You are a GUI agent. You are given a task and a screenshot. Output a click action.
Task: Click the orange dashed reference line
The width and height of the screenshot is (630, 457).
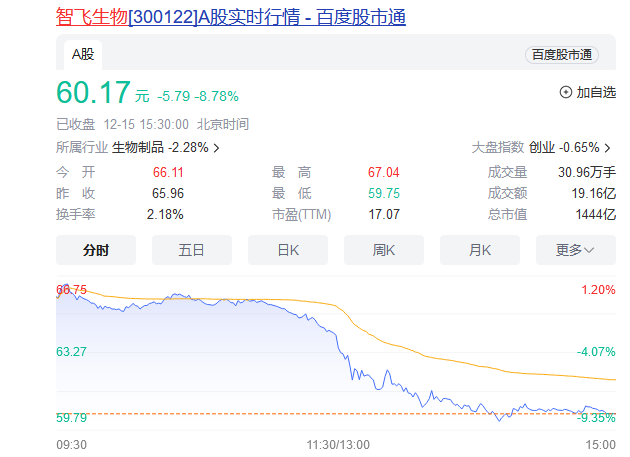[x=336, y=413]
